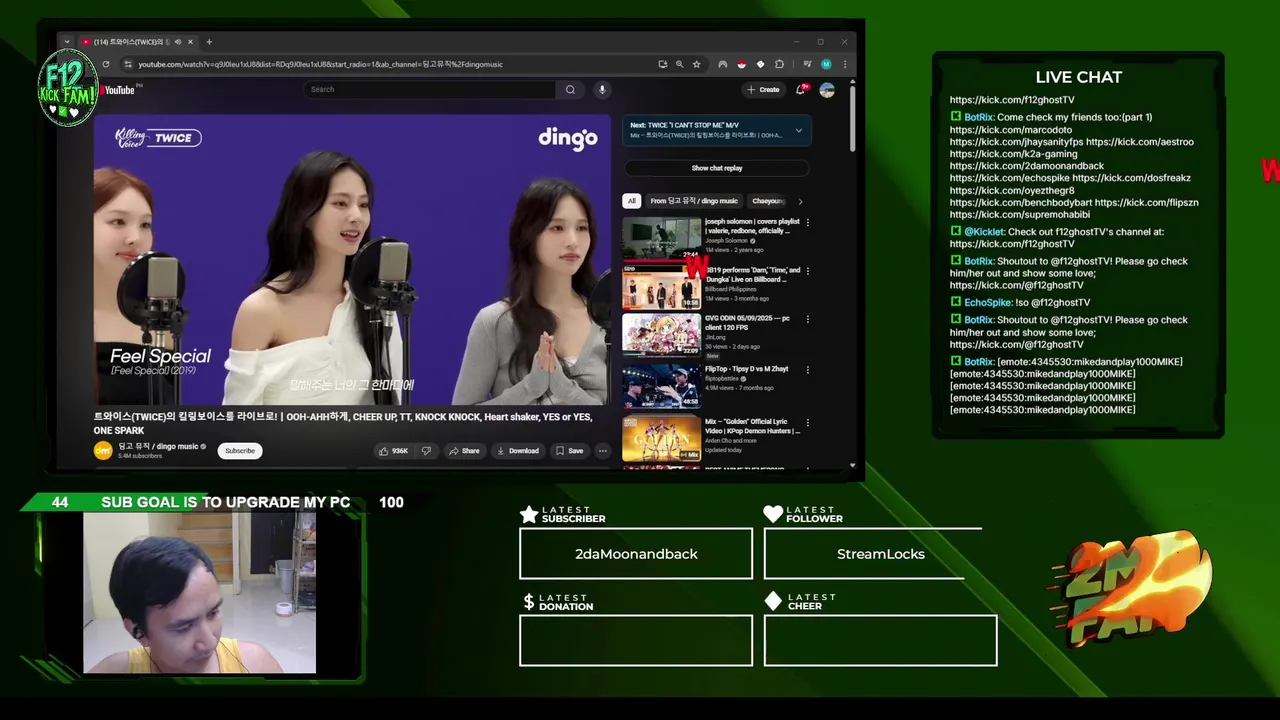
Task: Share the TWICE video
Action: [464, 451]
